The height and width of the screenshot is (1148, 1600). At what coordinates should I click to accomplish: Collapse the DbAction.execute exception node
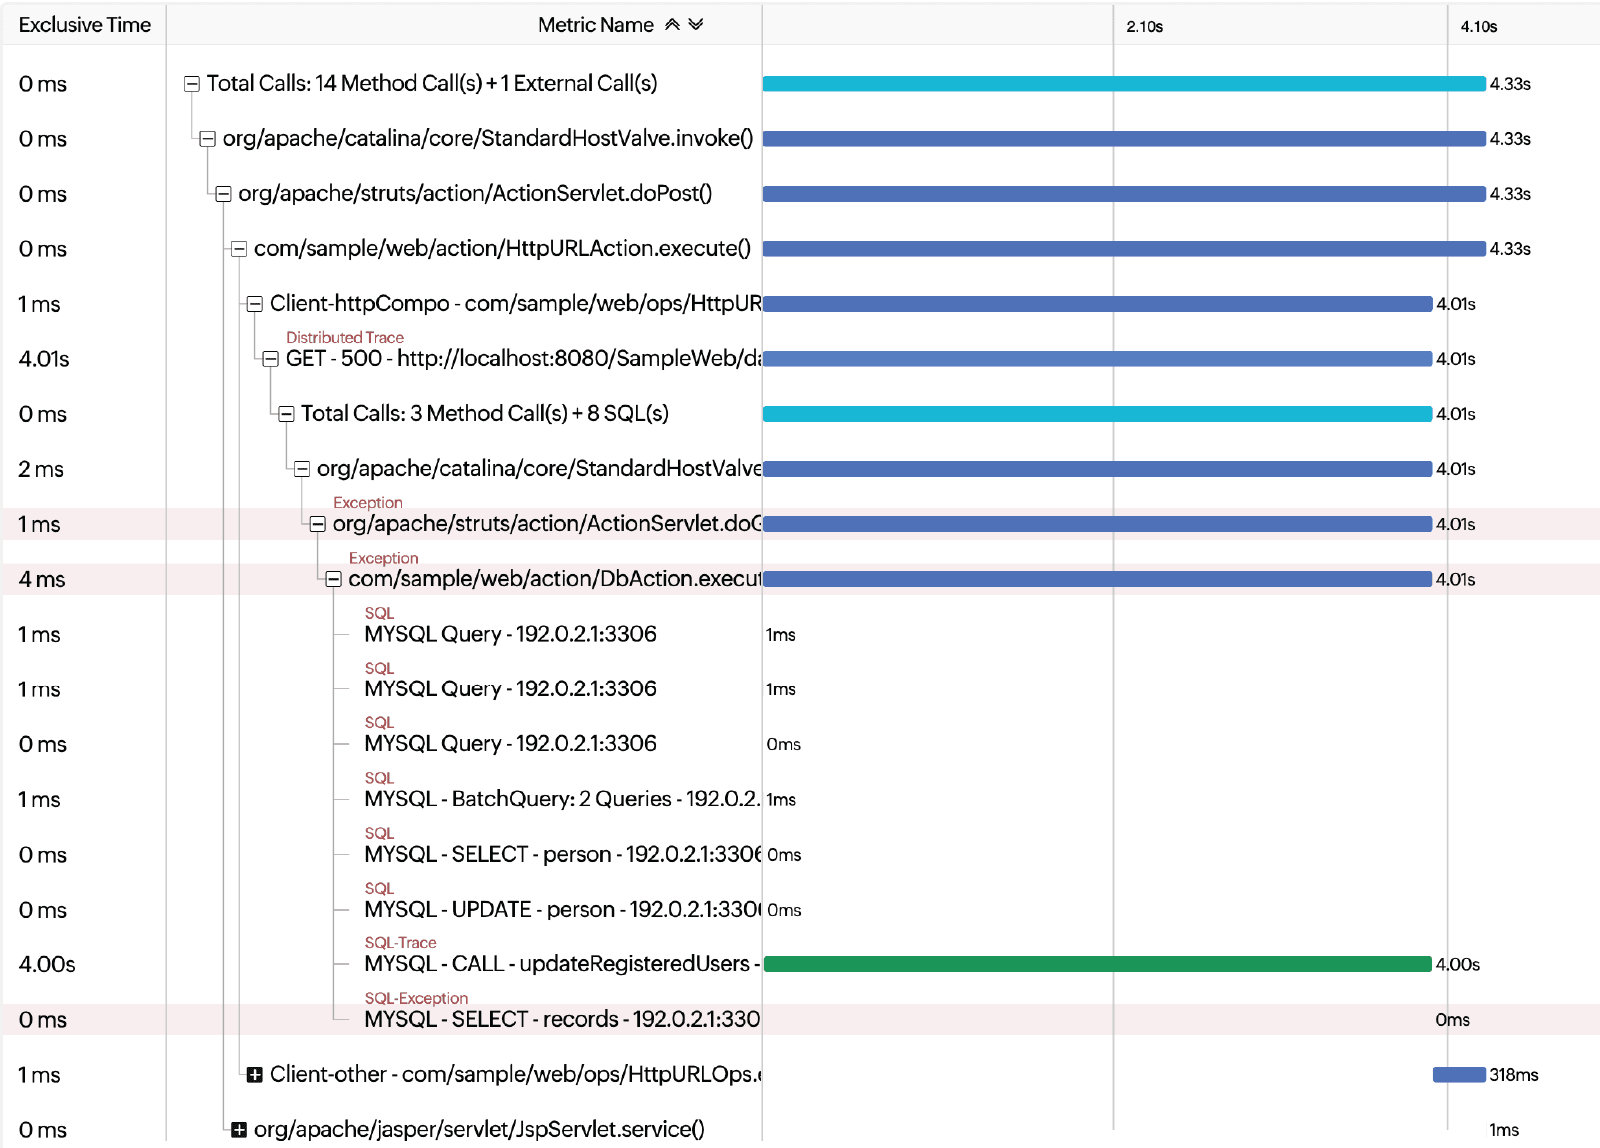pos(334,579)
